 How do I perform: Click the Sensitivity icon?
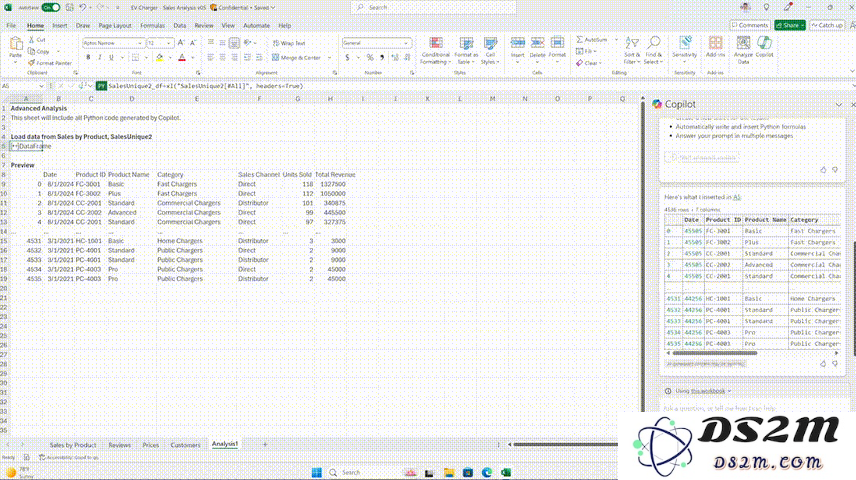685,44
